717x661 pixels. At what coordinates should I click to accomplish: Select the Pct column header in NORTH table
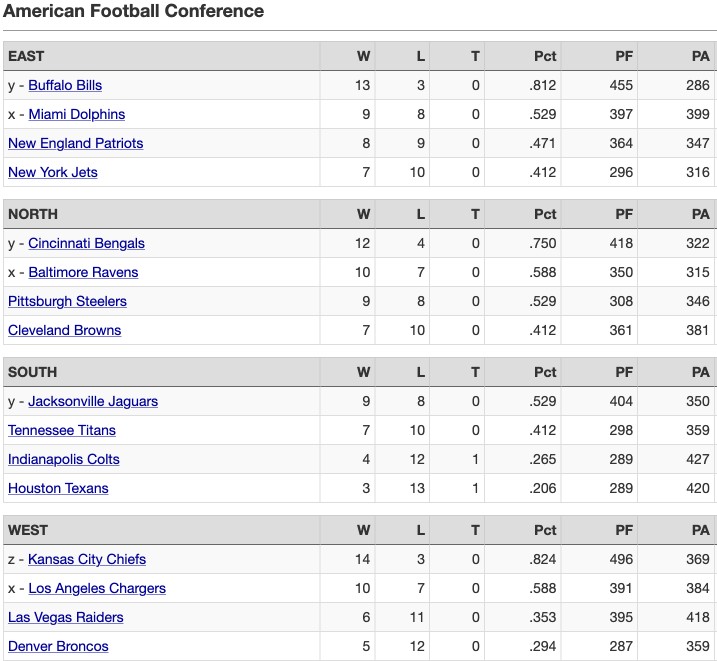tap(545, 214)
